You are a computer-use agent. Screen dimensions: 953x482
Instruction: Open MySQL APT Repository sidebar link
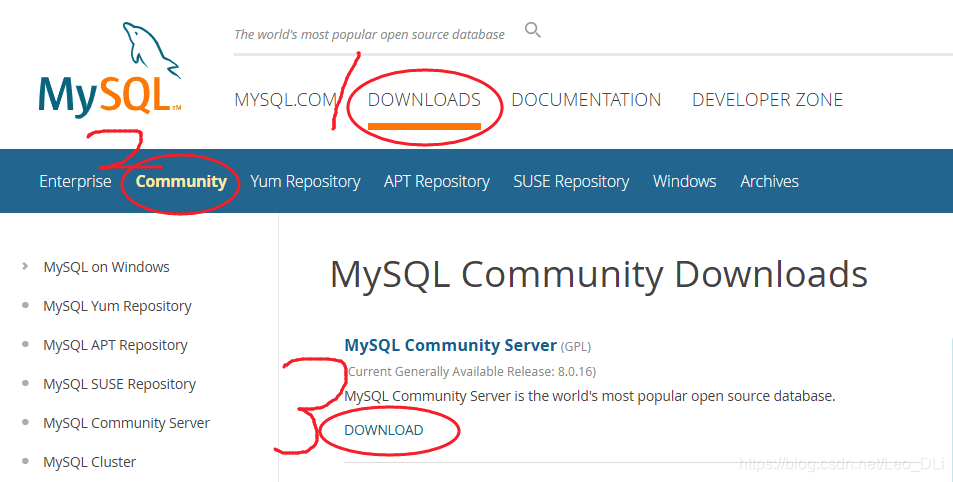(115, 345)
